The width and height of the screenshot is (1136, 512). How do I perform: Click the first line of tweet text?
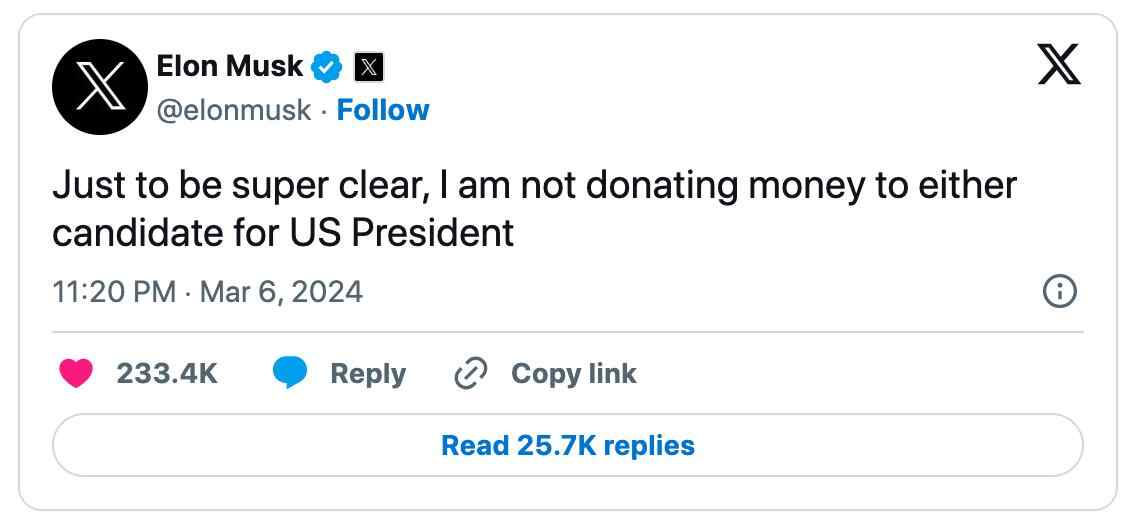click(534, 185)
